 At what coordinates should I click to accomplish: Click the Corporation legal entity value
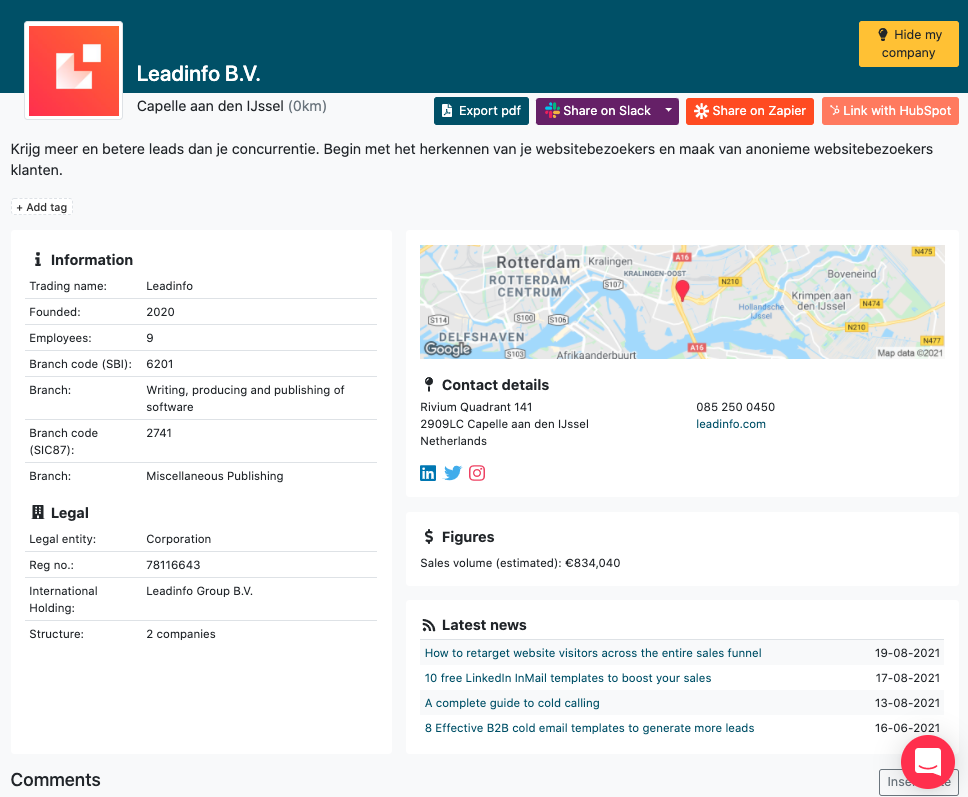(x=178, y=539)
